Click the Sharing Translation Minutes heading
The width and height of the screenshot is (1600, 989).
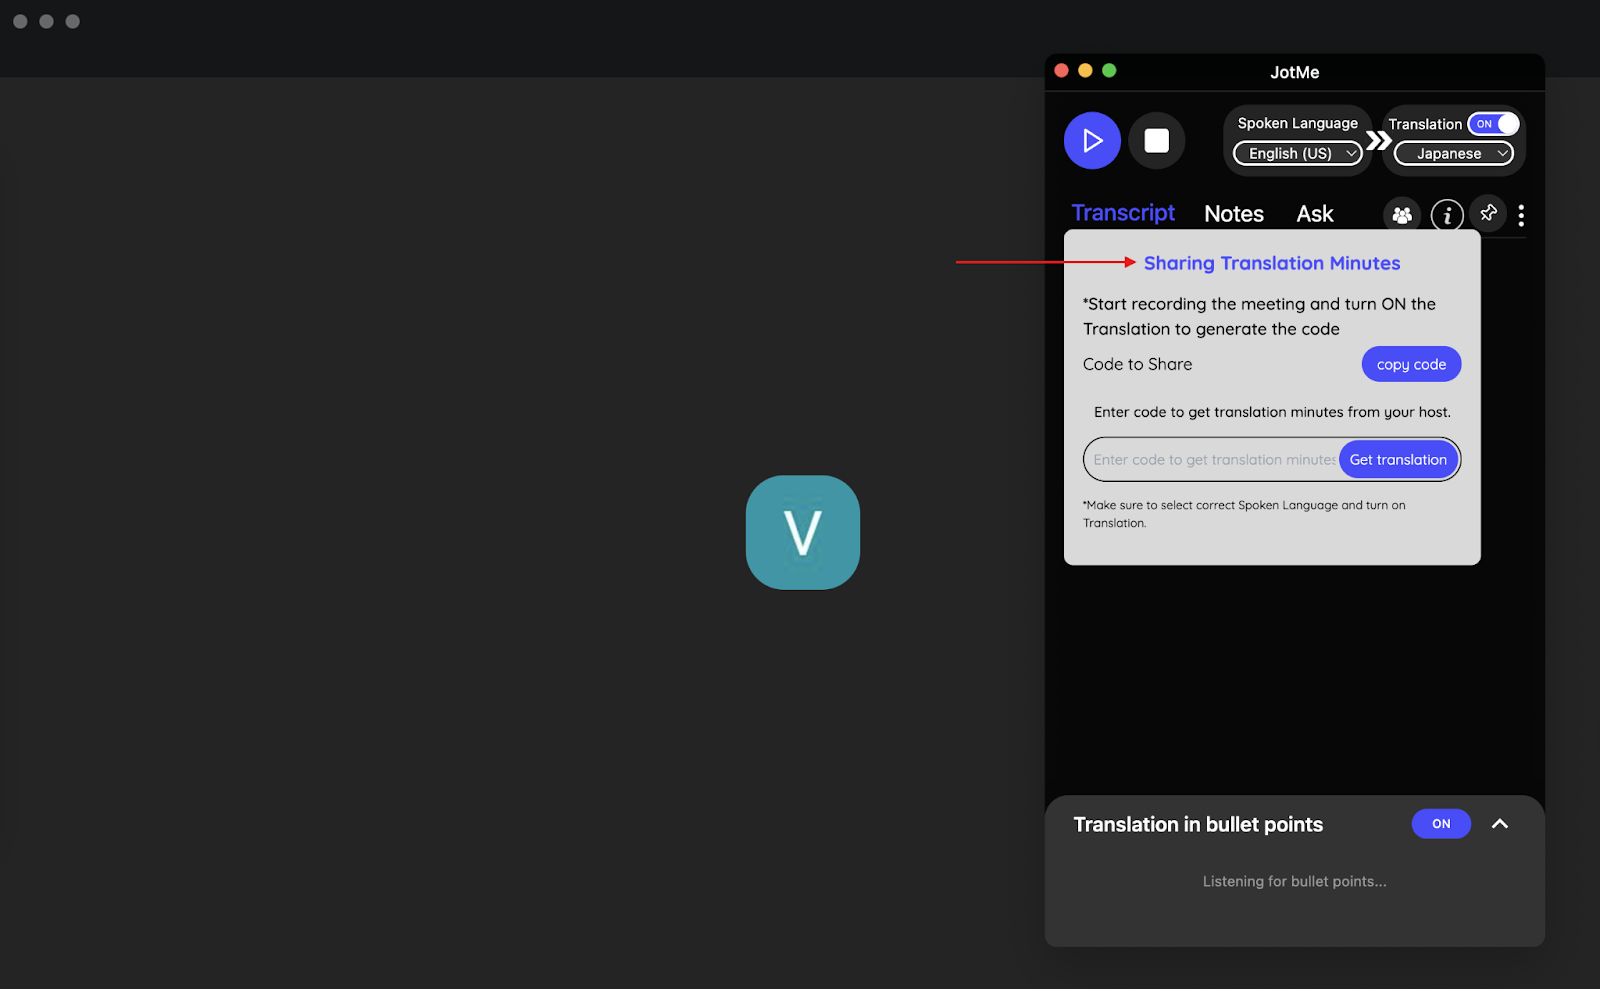click(x=1272, y=263)
